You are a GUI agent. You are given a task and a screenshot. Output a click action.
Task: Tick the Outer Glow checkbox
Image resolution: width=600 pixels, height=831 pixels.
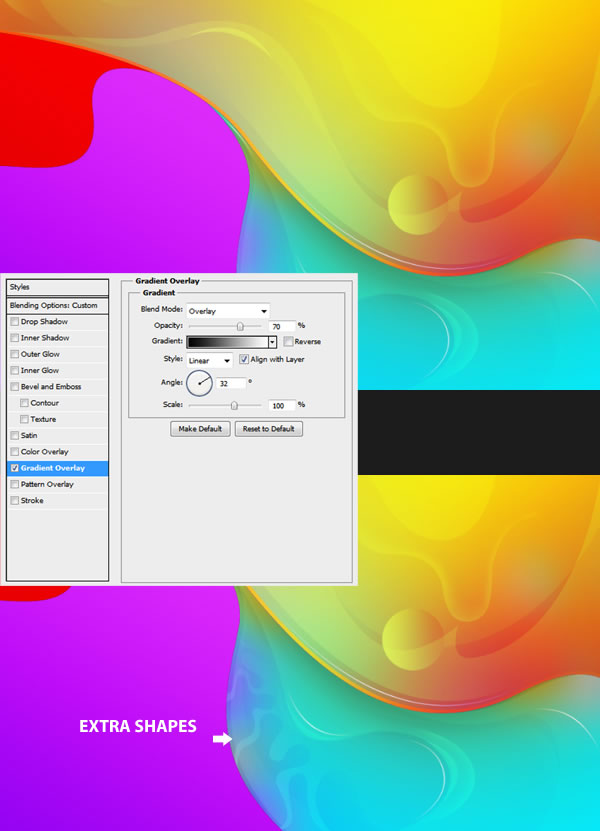(15, 354)
